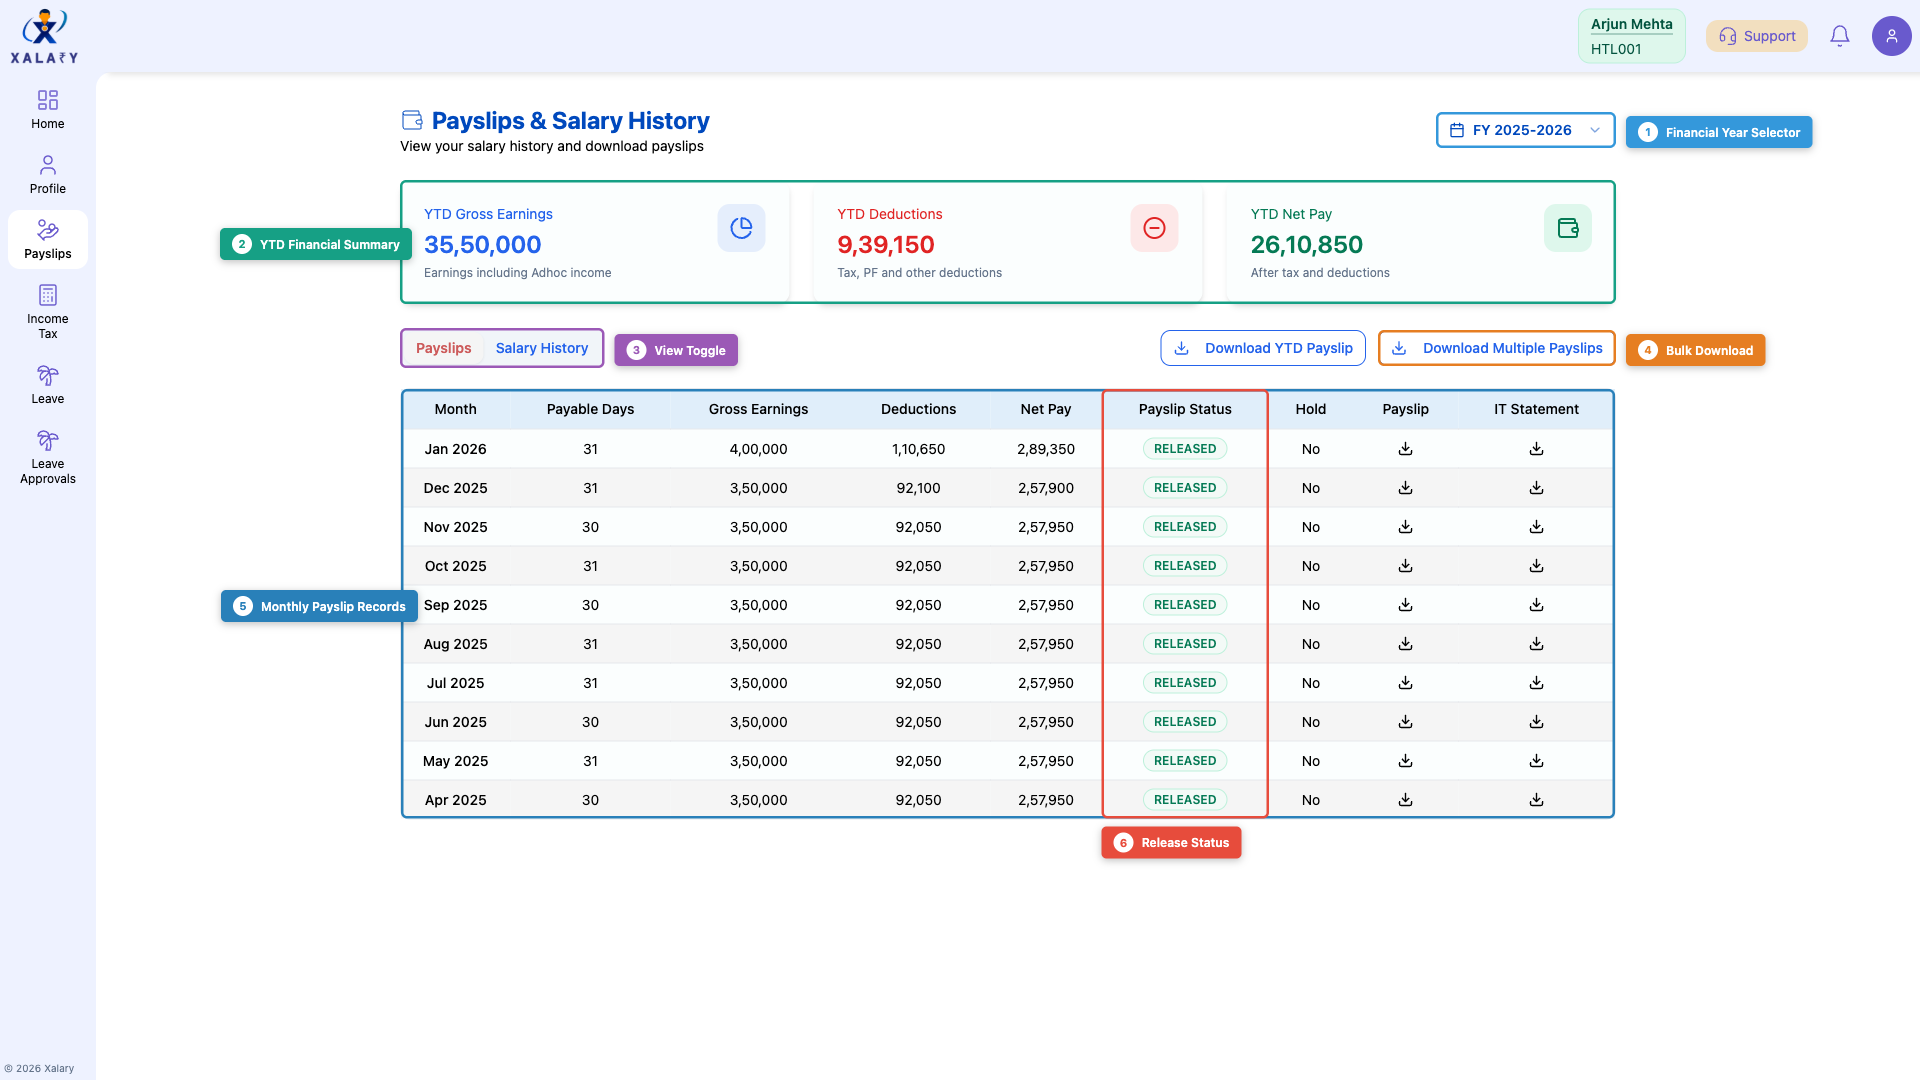Screen dimensions: 1920x1080
Task: Switch to the Salary History tab
Action: [542, 348]
